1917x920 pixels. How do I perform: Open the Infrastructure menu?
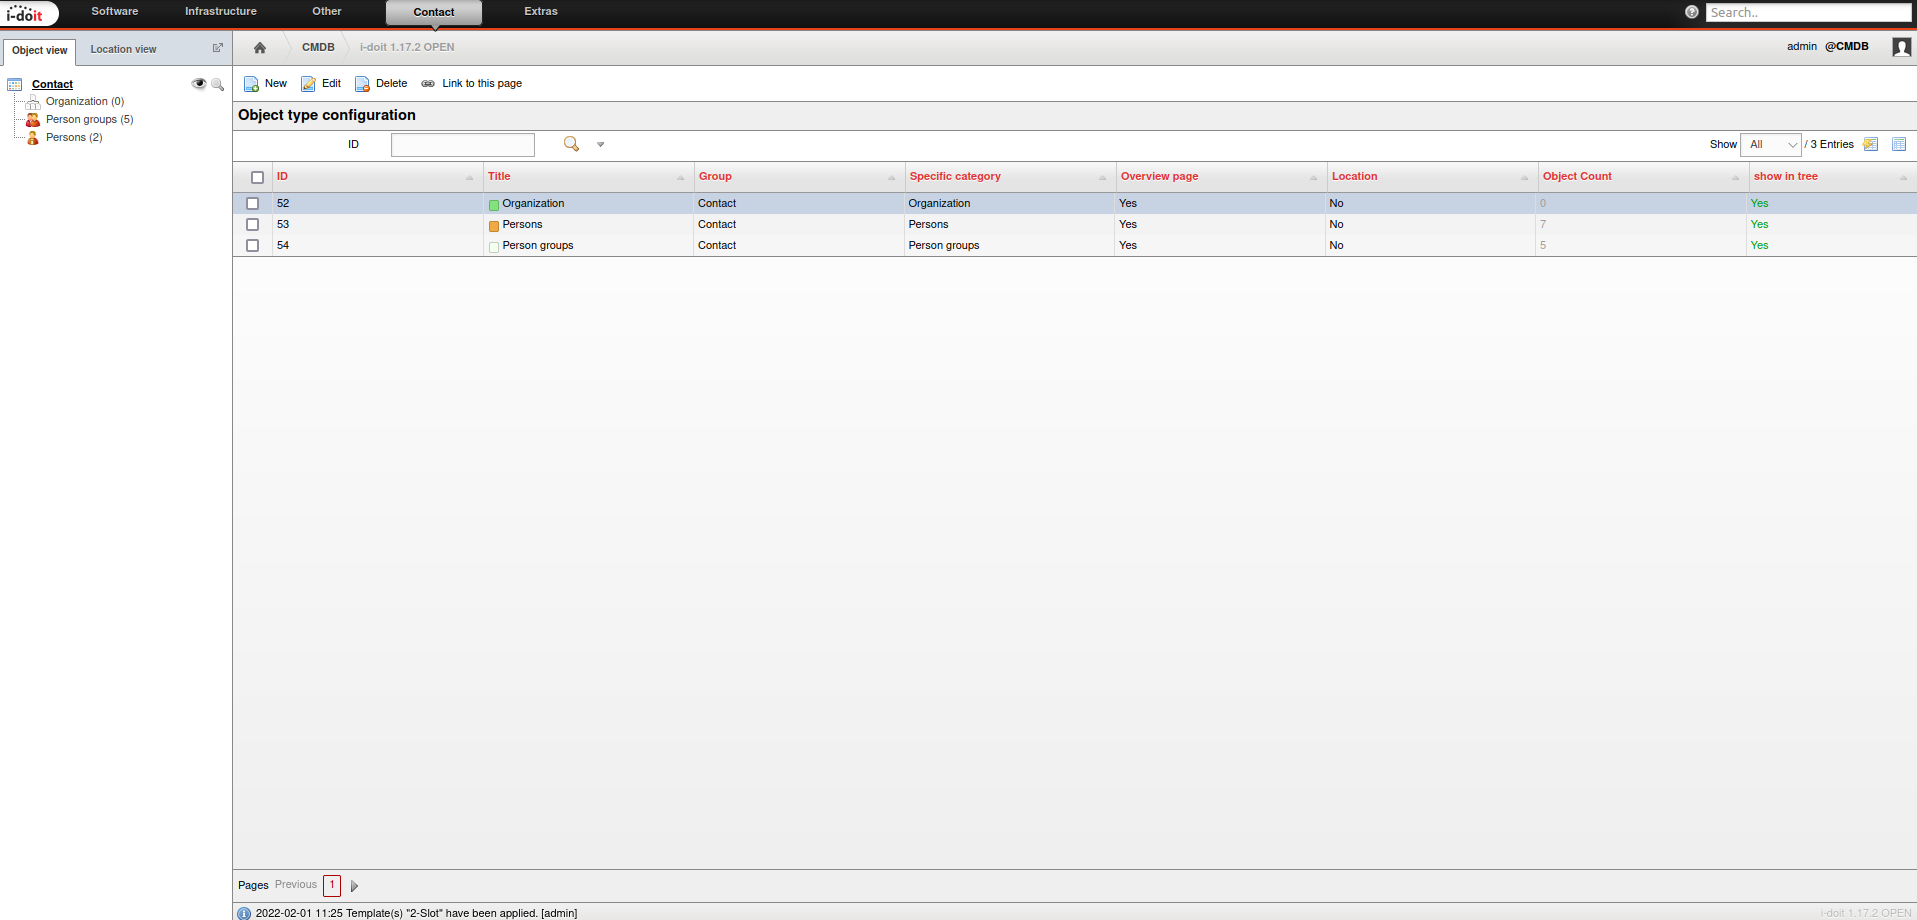point(220,12)
